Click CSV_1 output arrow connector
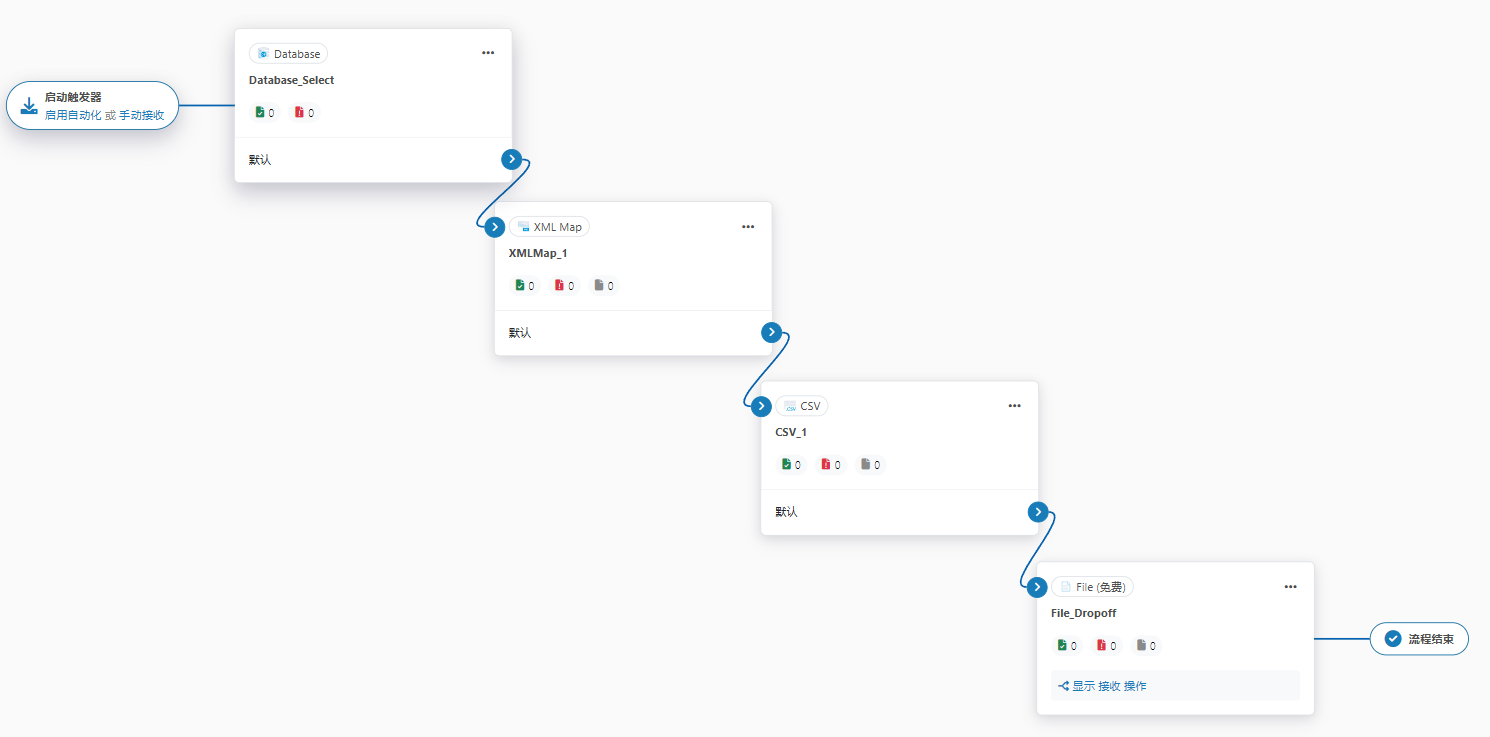The height and width of the screenshot is (737, 1490). pyautogui.click(x=1038, y=512)
